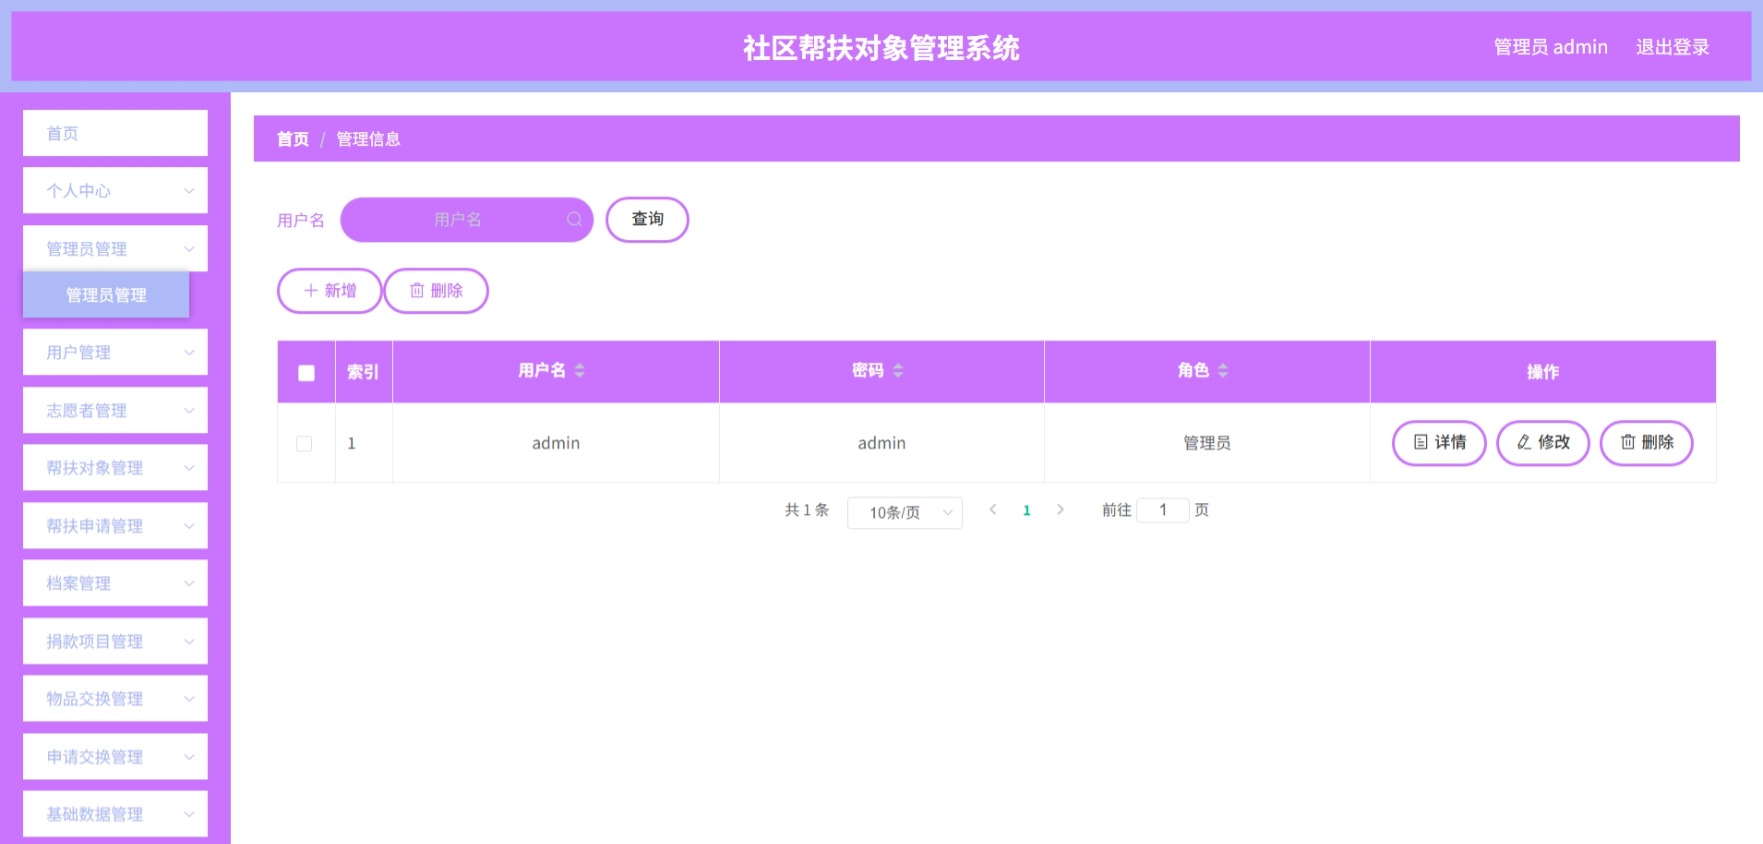Click the search magnifier icon in username field
Viewport: 1763px width, 844px height.
574,219
